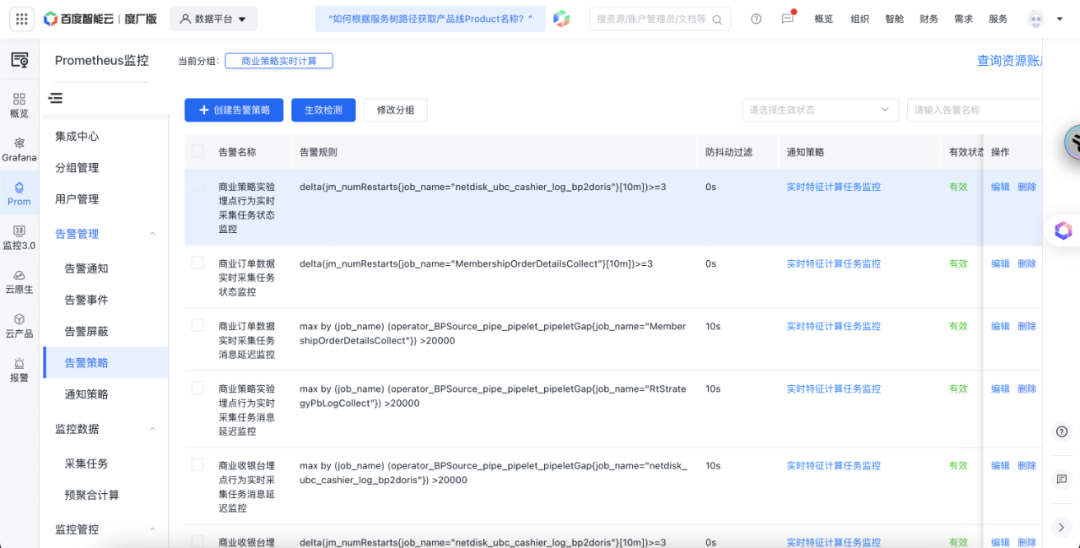Open the 组织 top menu
Image resolution: width=1080 pixels, height=548 pixels.
(x=860, y=19)
